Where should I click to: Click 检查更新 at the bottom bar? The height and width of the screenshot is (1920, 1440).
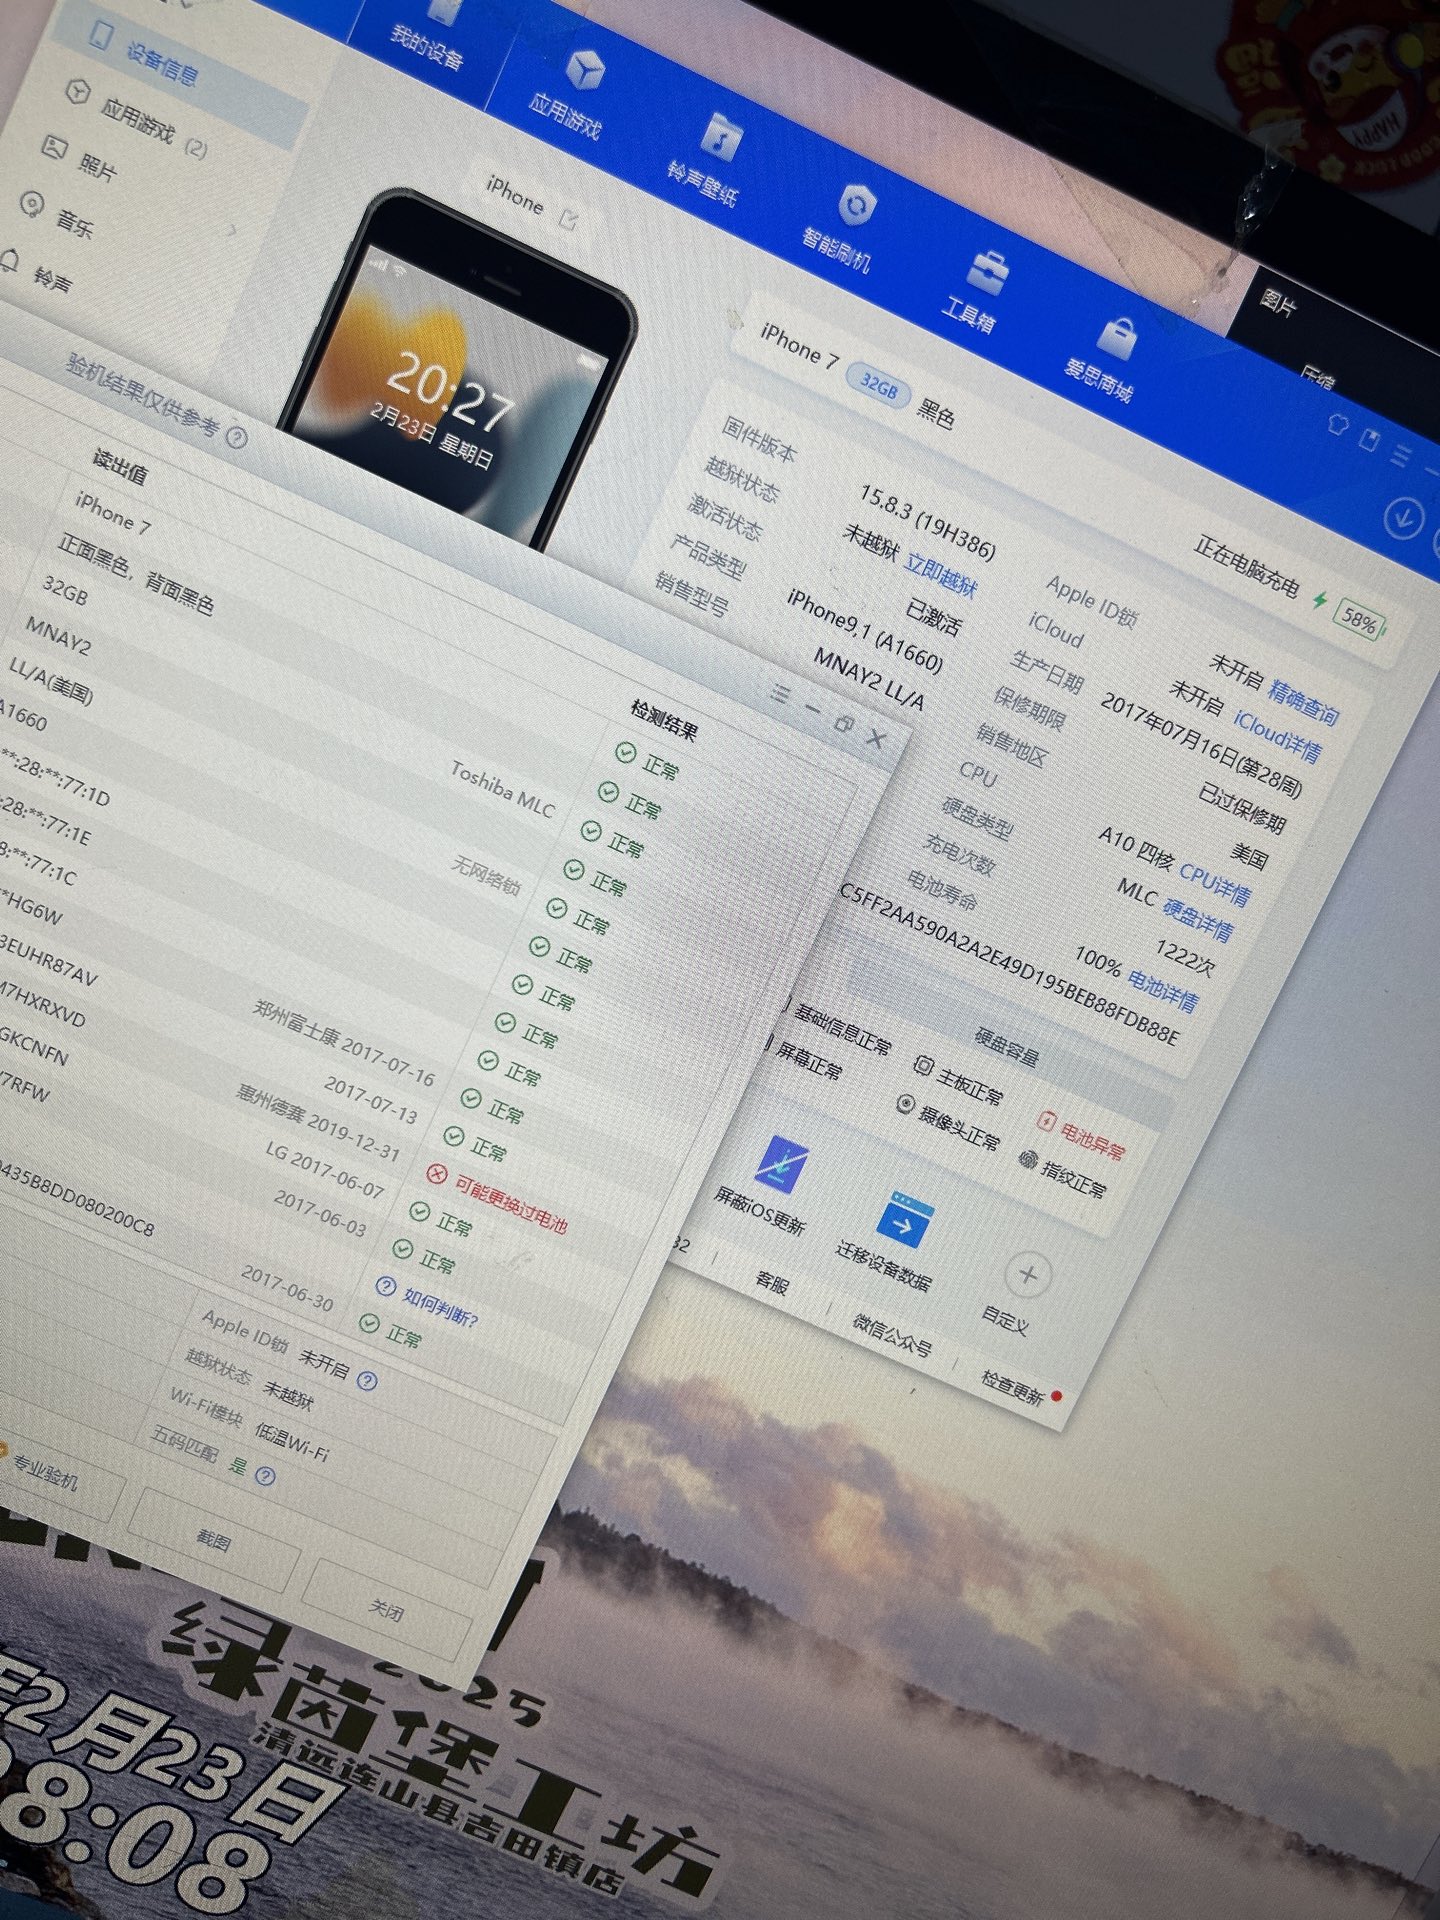[1012, 1387]
